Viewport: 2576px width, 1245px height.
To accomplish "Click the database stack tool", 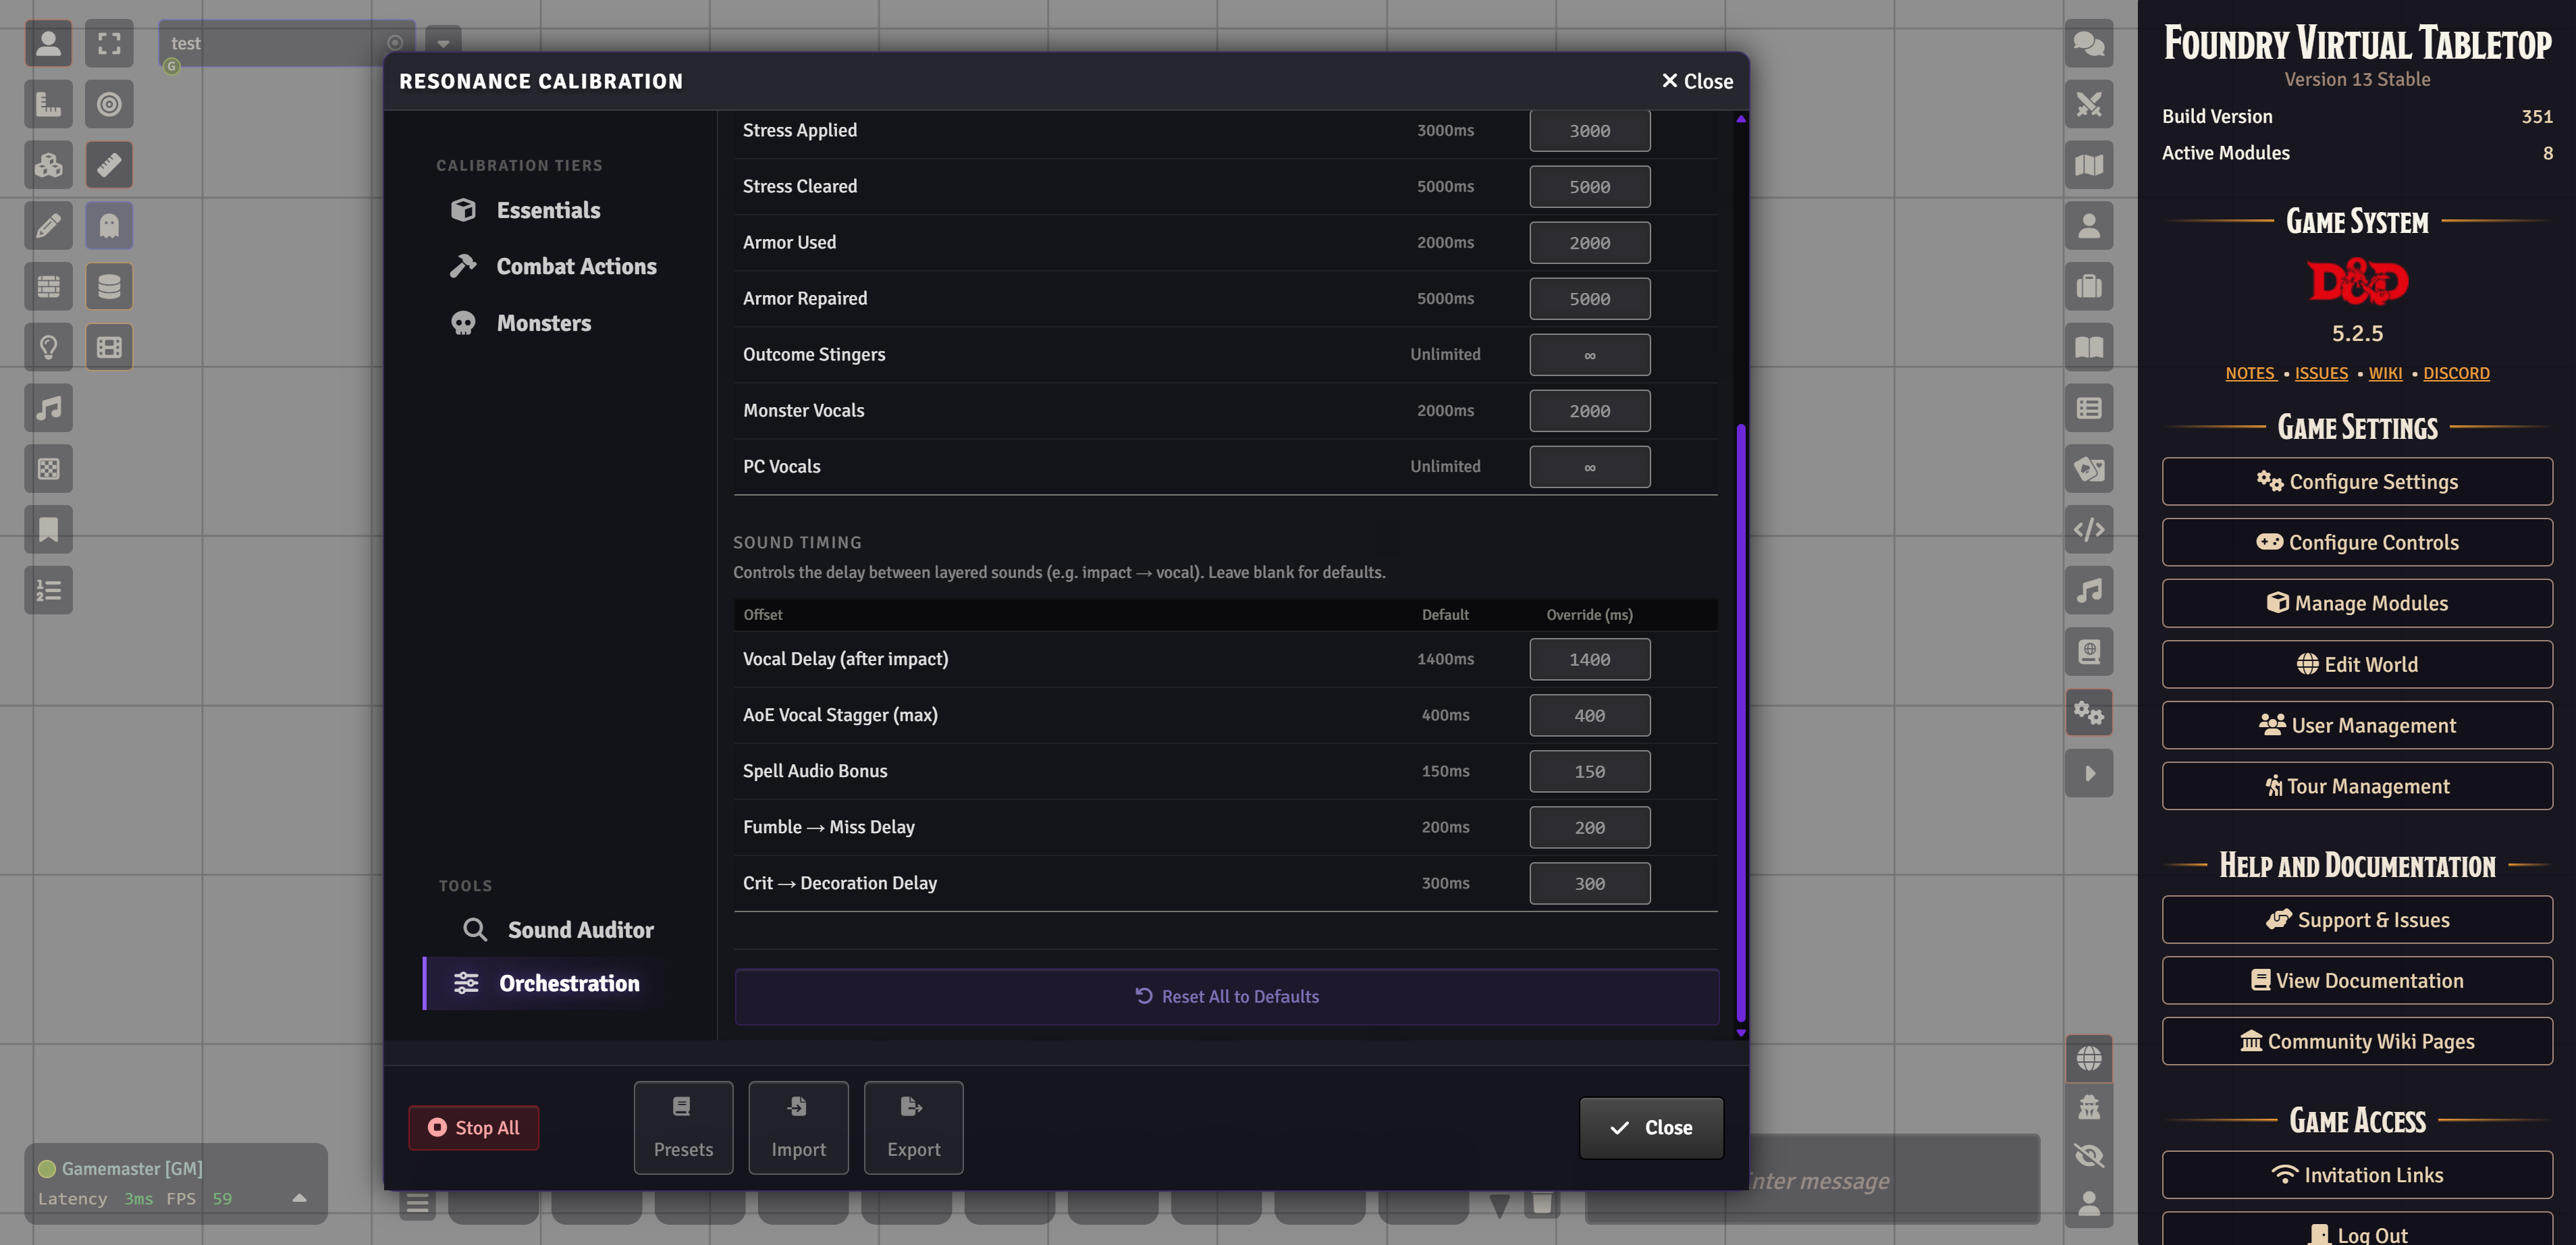I will [109, 287].
